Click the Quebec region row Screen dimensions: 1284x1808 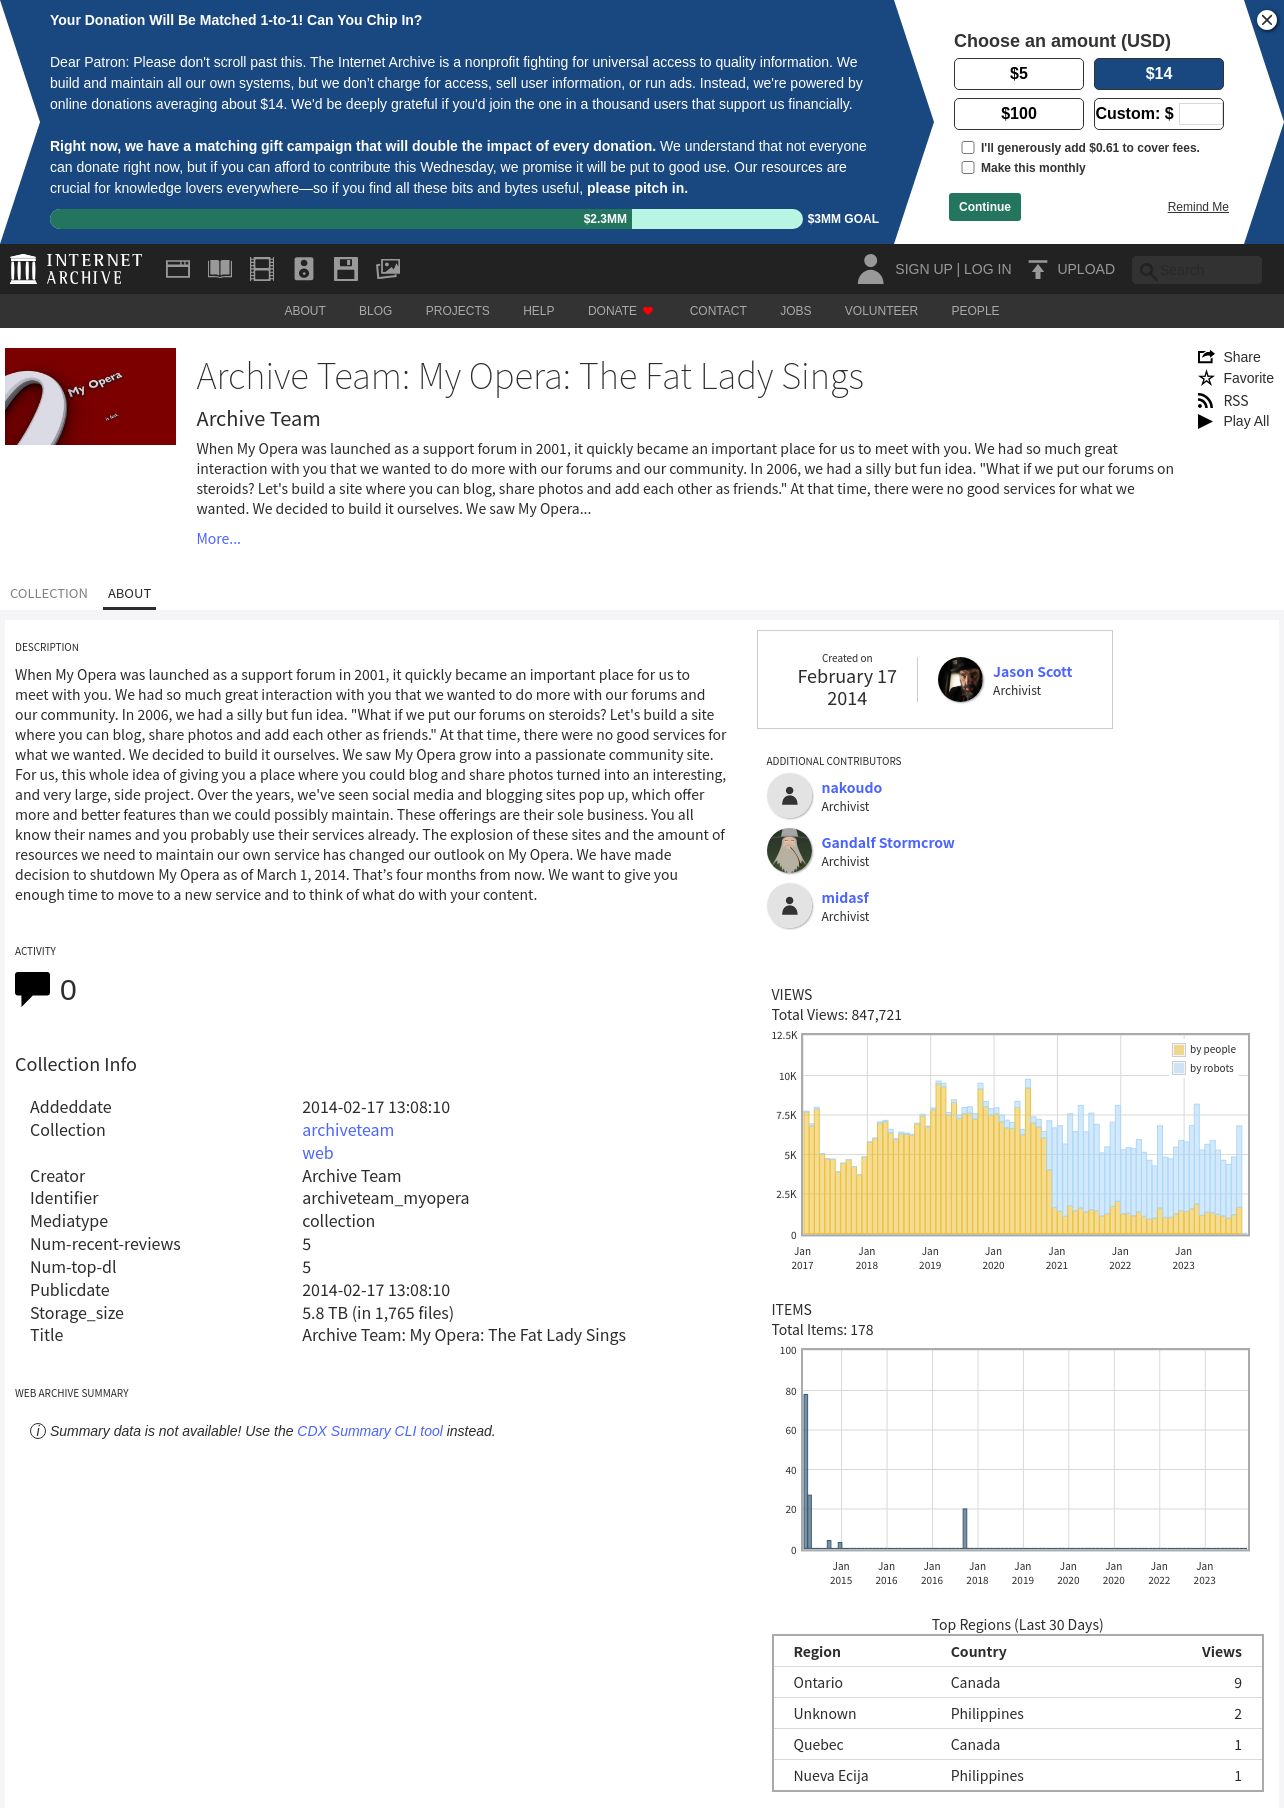(1017, 1745)
